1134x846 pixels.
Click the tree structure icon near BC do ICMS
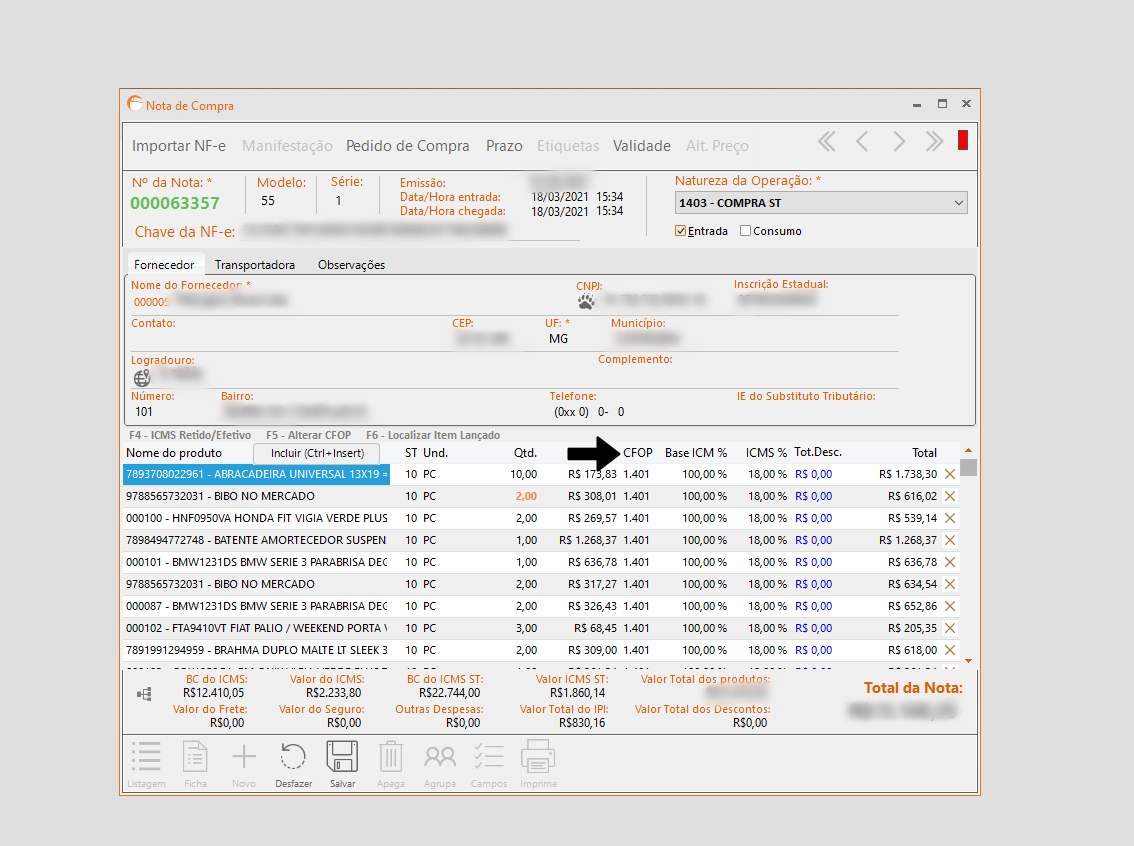[142, 693]
